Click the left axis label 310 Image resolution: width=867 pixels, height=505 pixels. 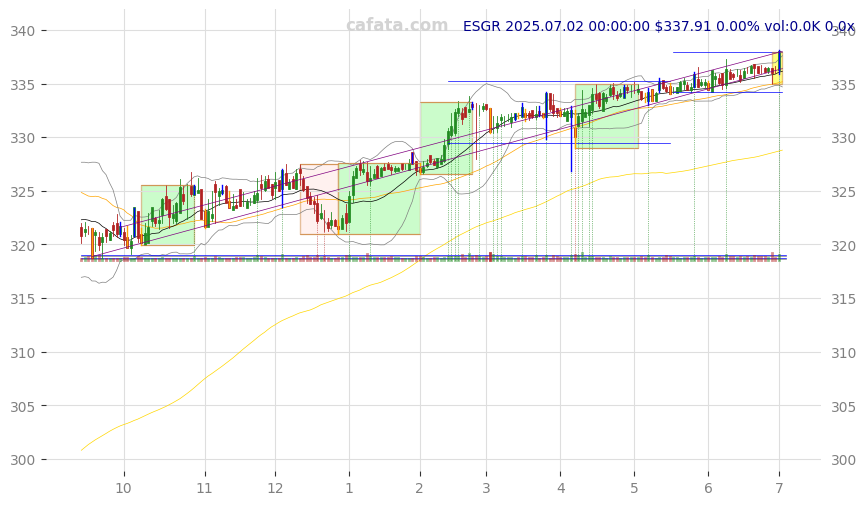tap(23, 353)
